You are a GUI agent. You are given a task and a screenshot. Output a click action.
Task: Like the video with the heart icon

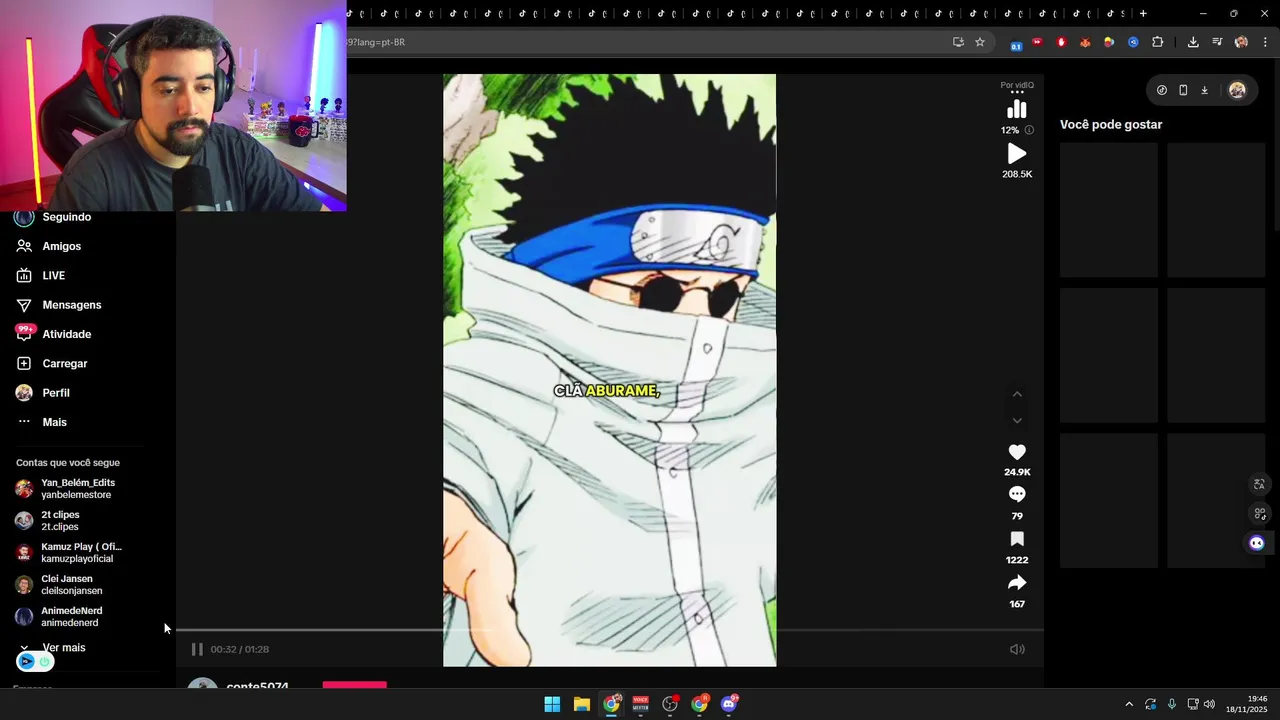coord(1017,452)
